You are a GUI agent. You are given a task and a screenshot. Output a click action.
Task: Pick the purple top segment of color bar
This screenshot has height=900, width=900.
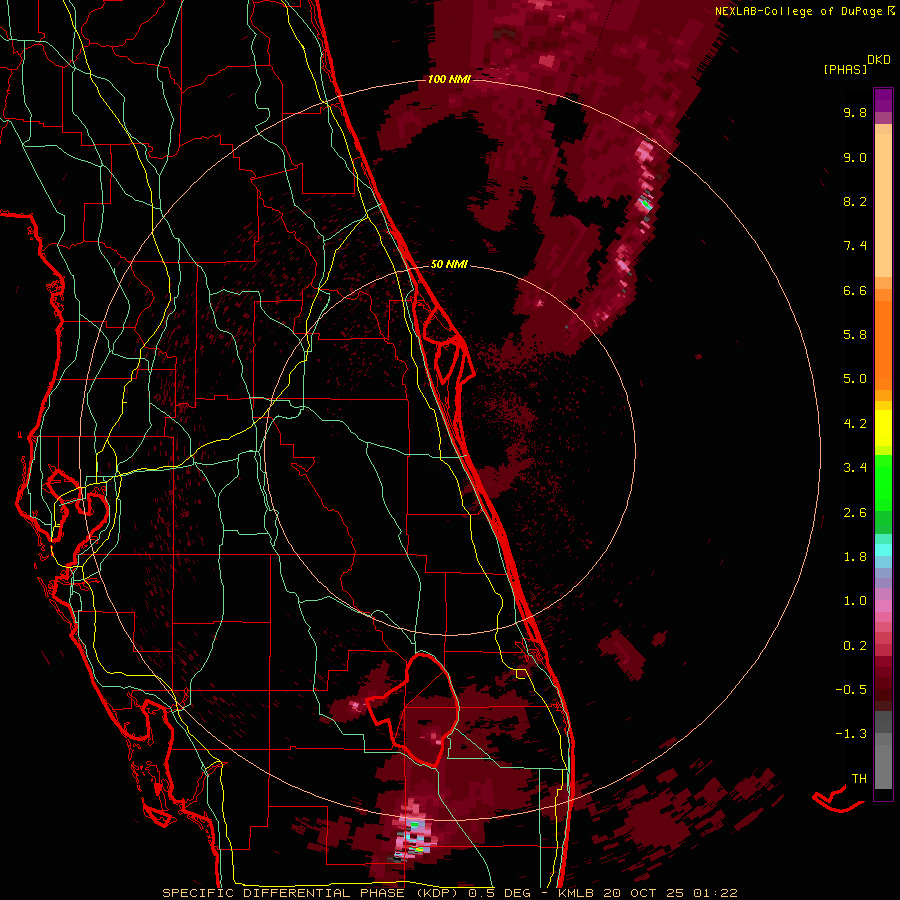coord(883,100)
